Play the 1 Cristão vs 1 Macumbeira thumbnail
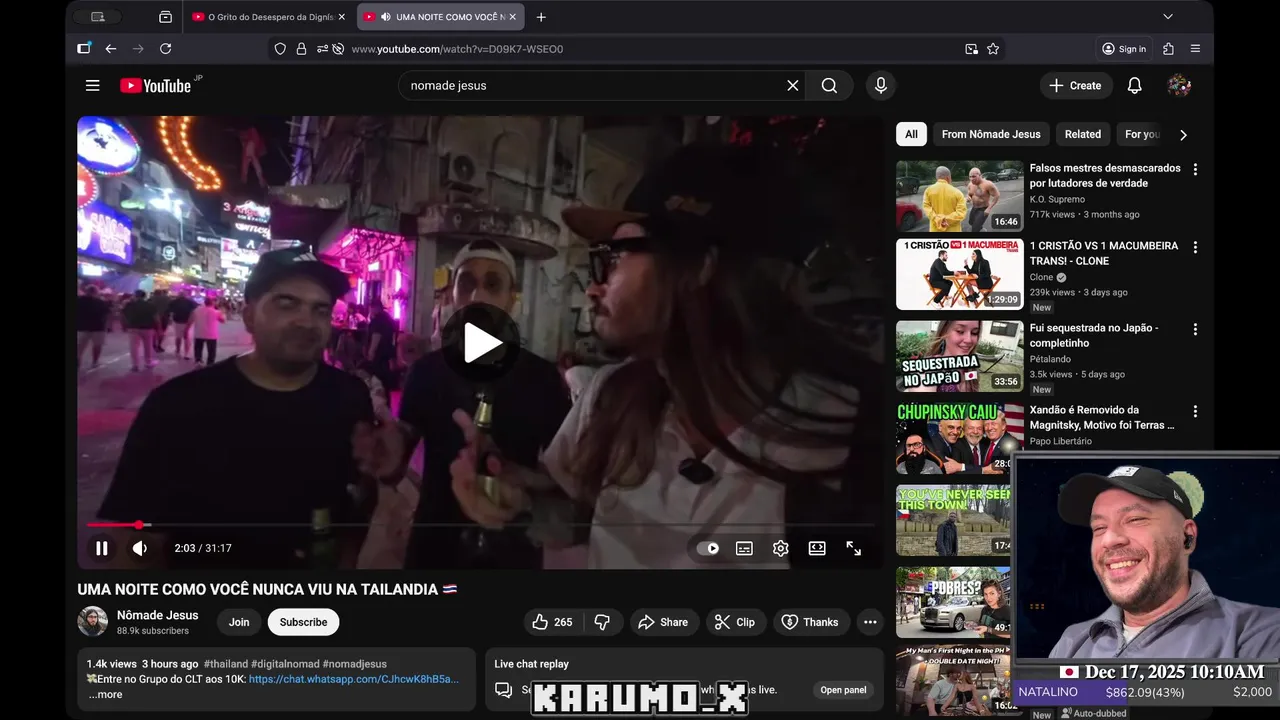This screenshot has height=720, width=1280. 960,274
